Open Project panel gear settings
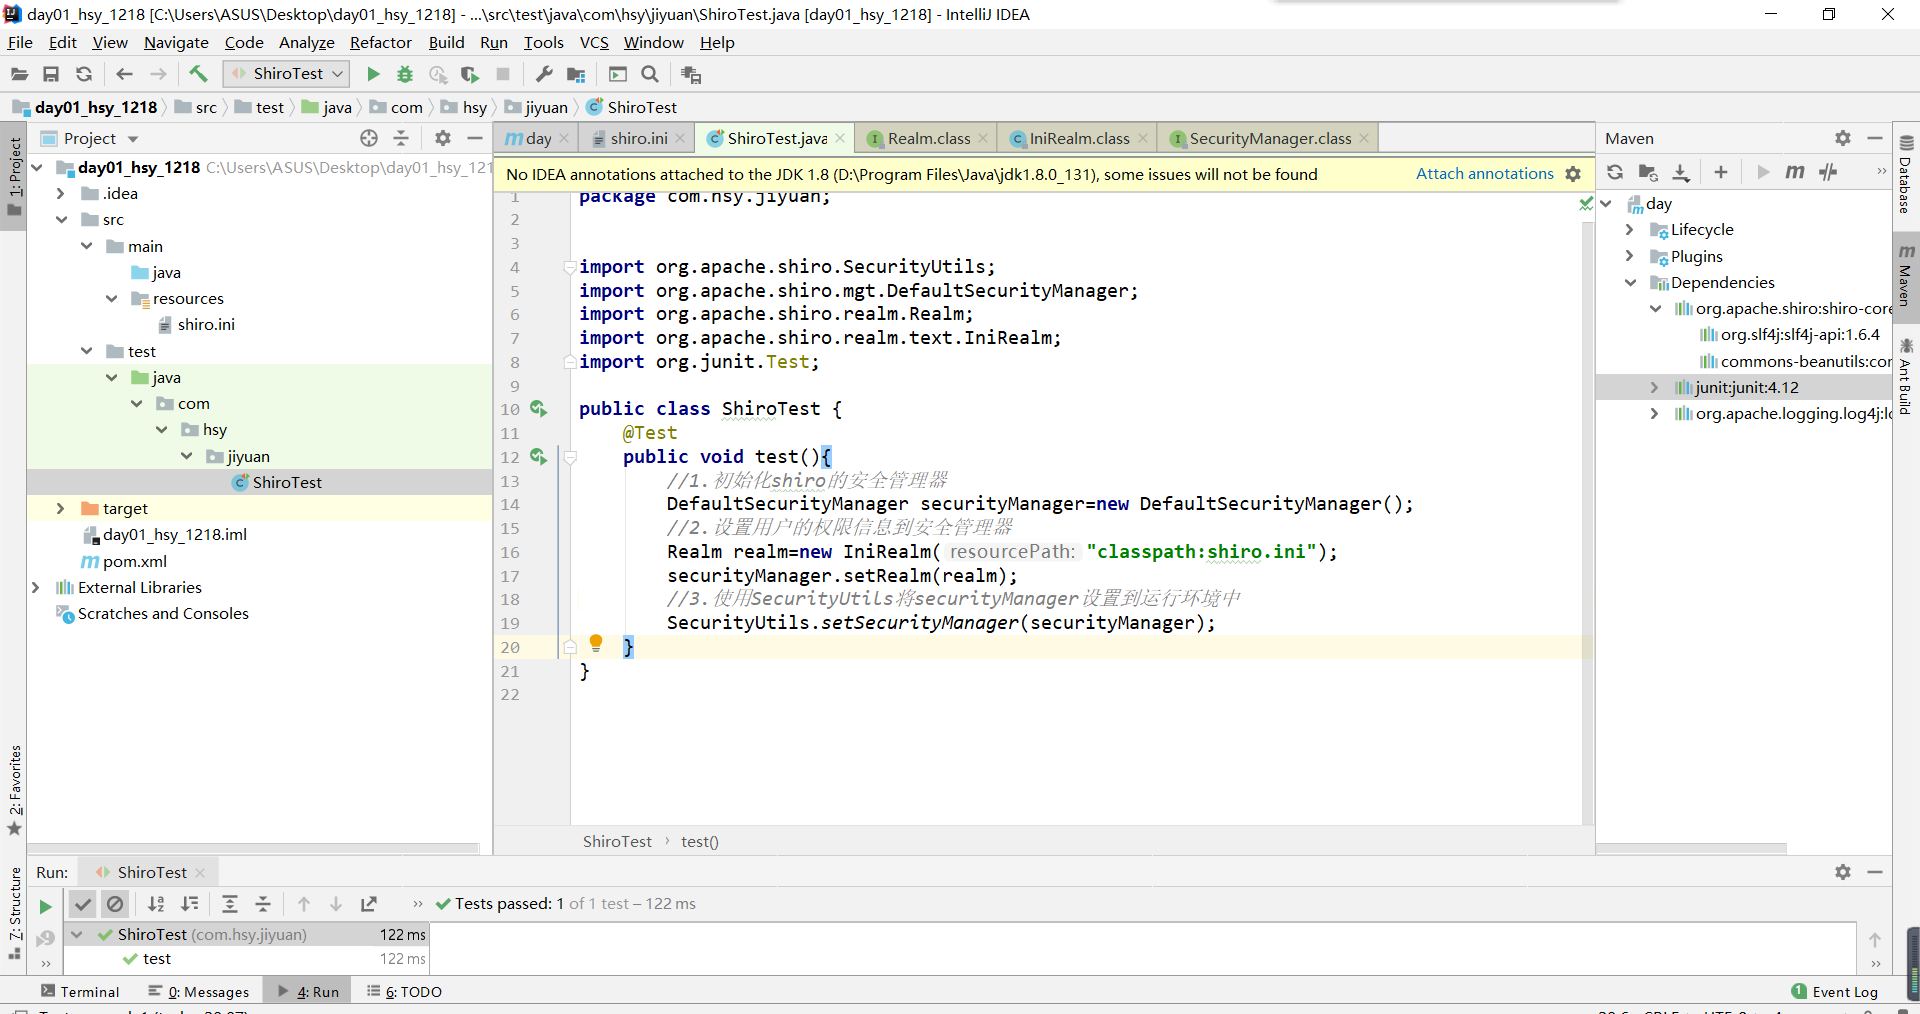The width and height of the screenshot is (1920, 1014). [x=443, y=138]
